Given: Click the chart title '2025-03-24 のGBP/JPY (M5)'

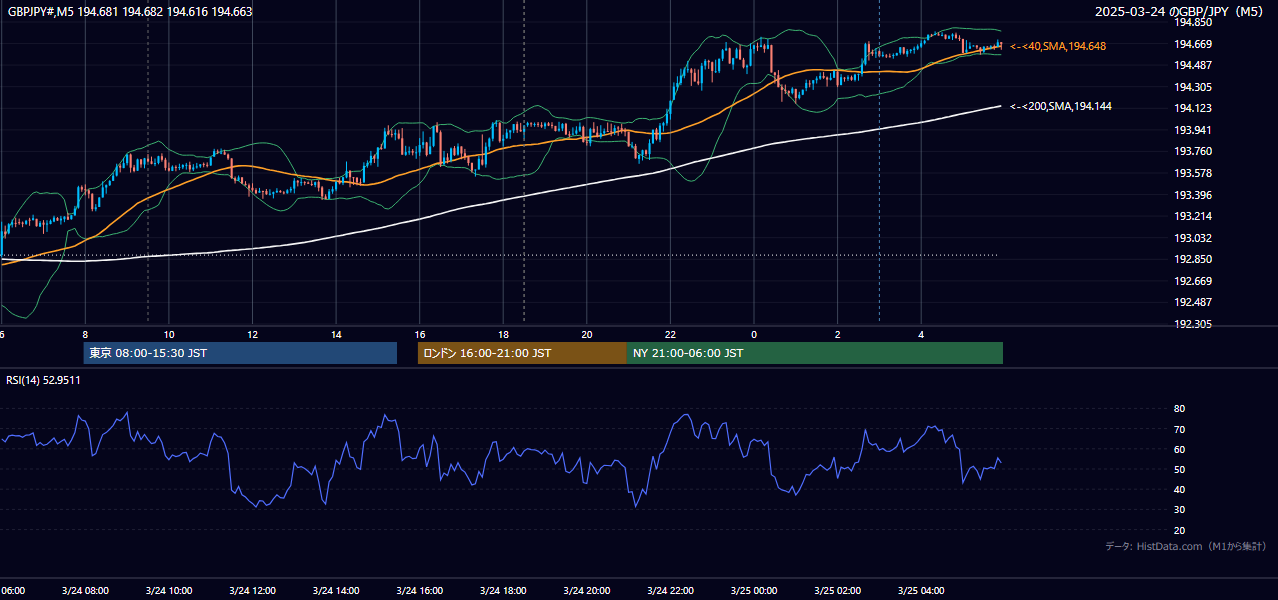Looking at the screenshot, I should pyautogui.click(x=1179, y=12).
